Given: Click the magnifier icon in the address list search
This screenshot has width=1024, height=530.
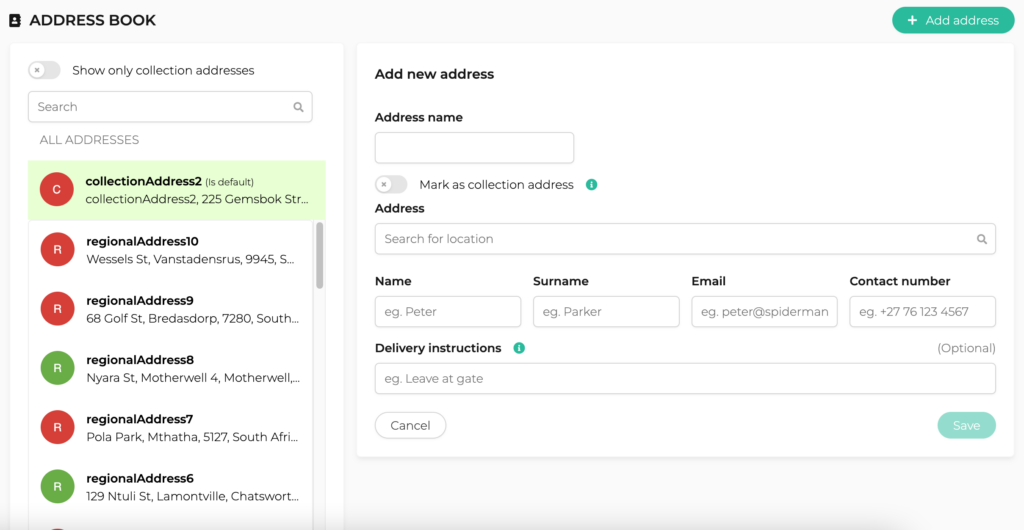Looking at the screenshot, I should pos(298,107).
